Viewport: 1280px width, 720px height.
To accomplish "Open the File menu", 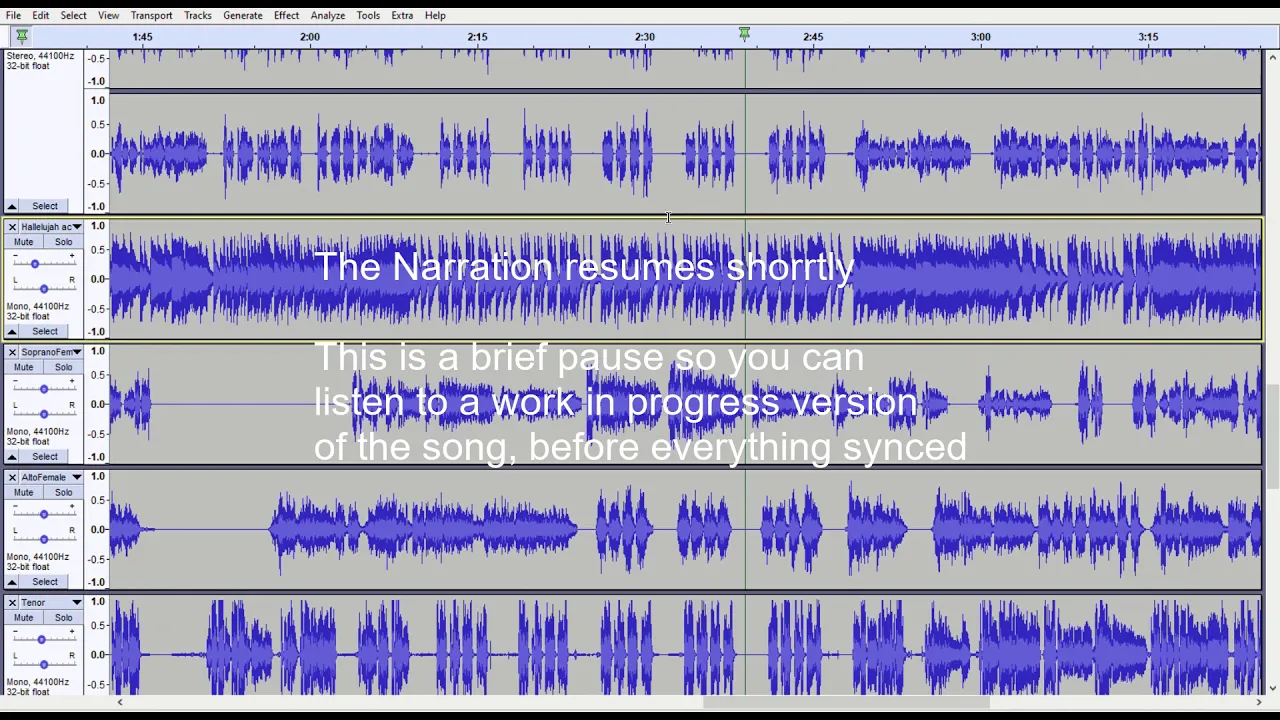I will point(13,15).
